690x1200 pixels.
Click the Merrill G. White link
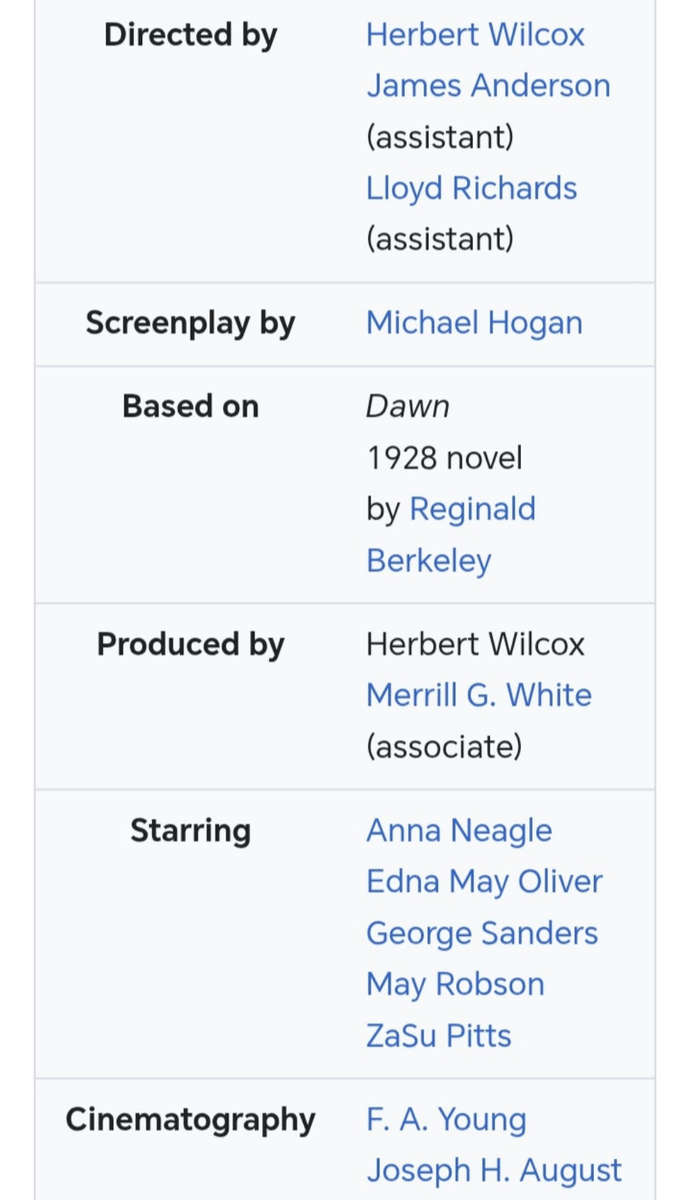[x=478, y=695]
